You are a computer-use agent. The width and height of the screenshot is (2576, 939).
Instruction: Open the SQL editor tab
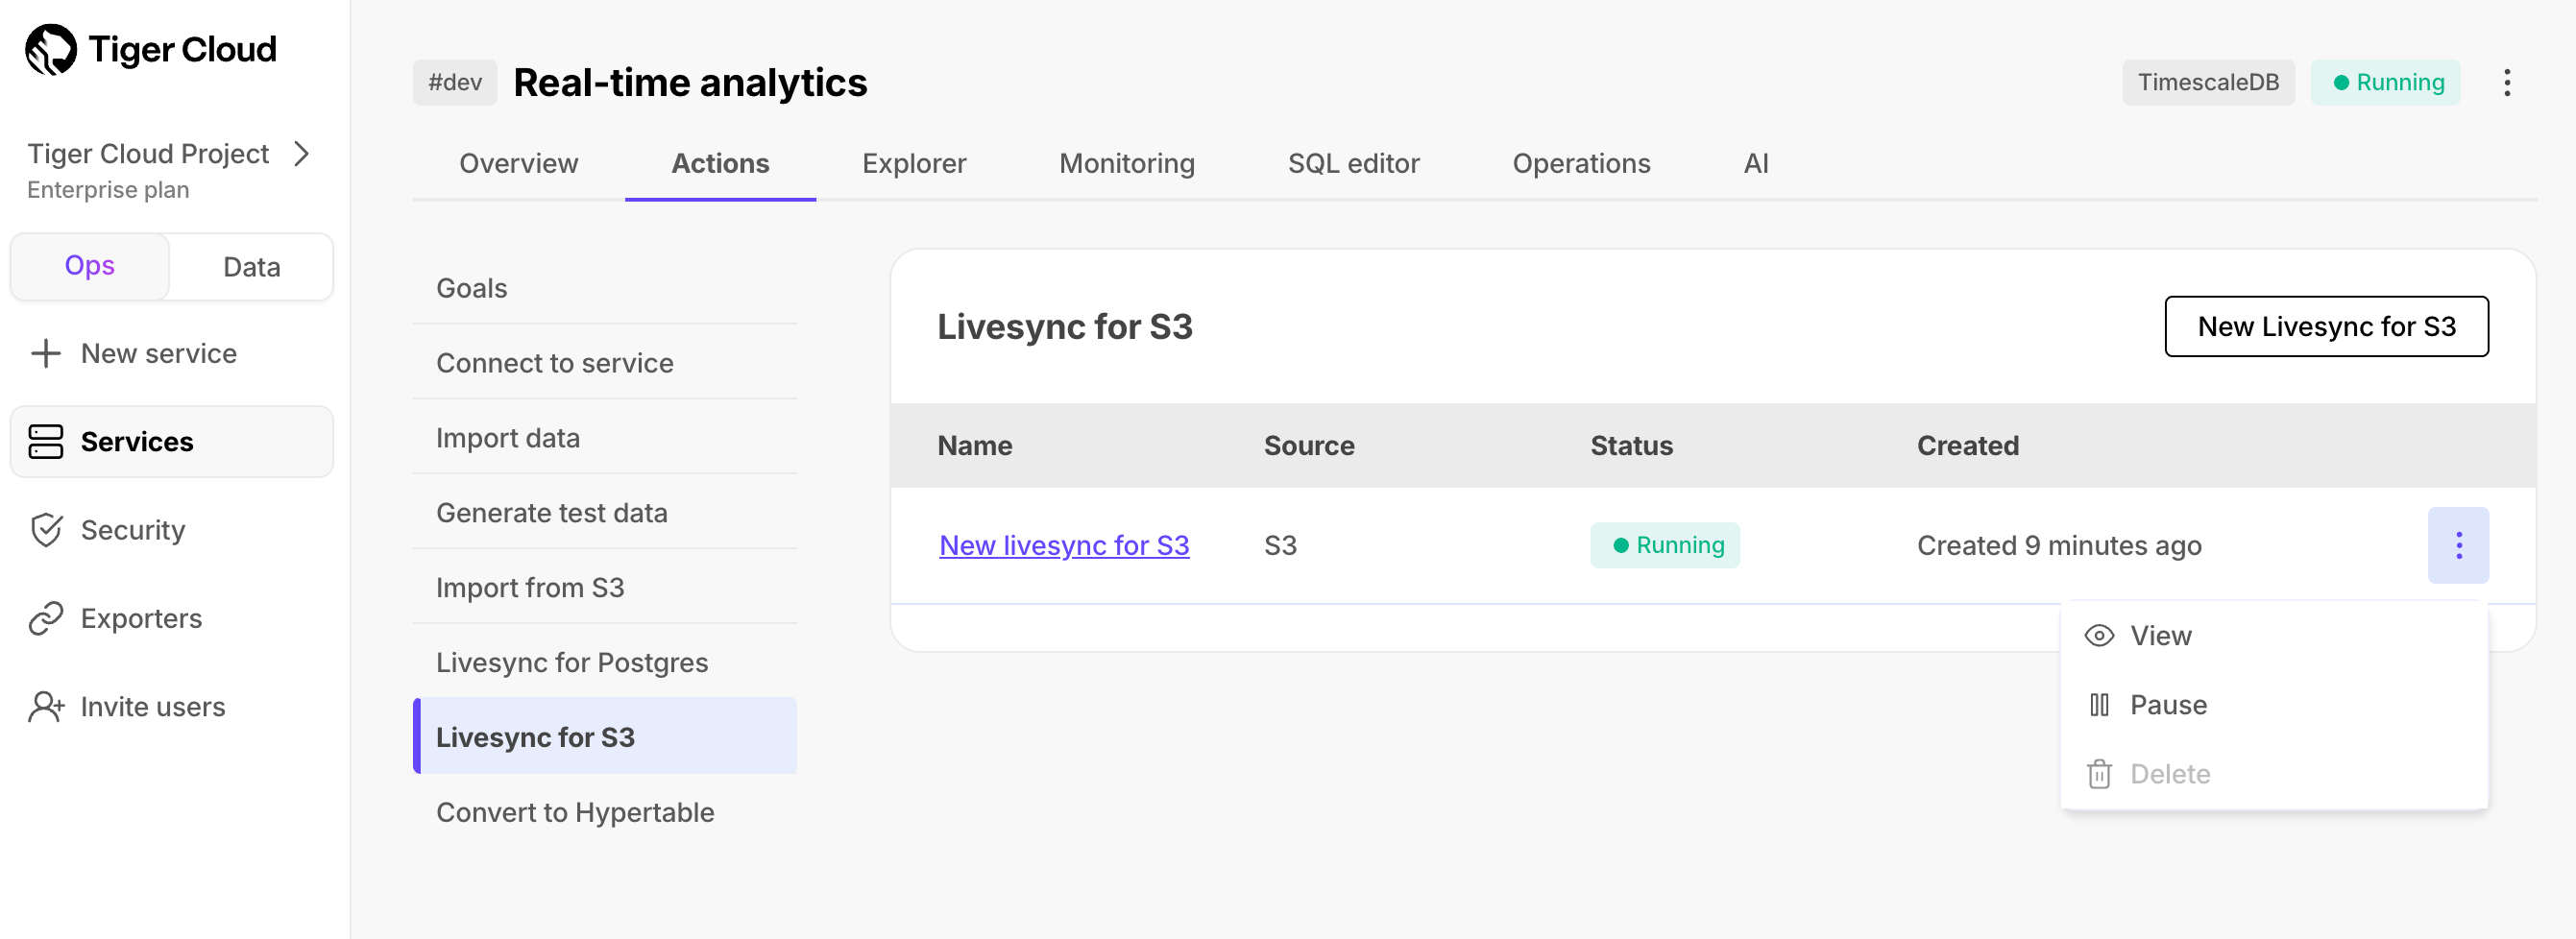click(x=1353, y=163)
